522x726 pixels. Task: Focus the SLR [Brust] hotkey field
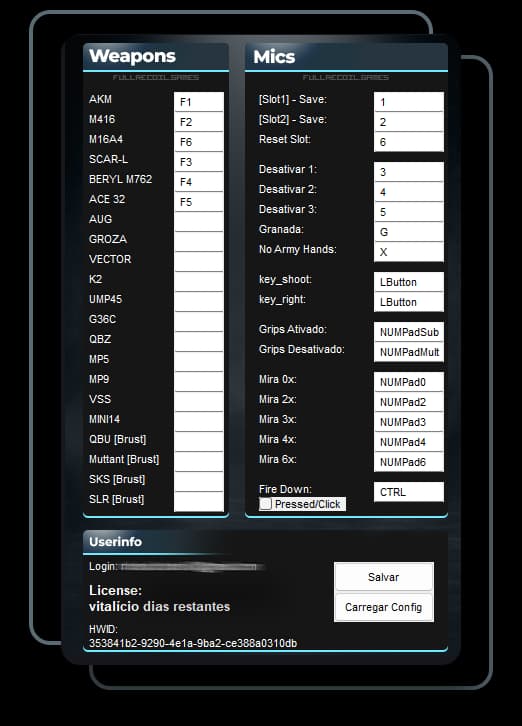click(199, 501)
